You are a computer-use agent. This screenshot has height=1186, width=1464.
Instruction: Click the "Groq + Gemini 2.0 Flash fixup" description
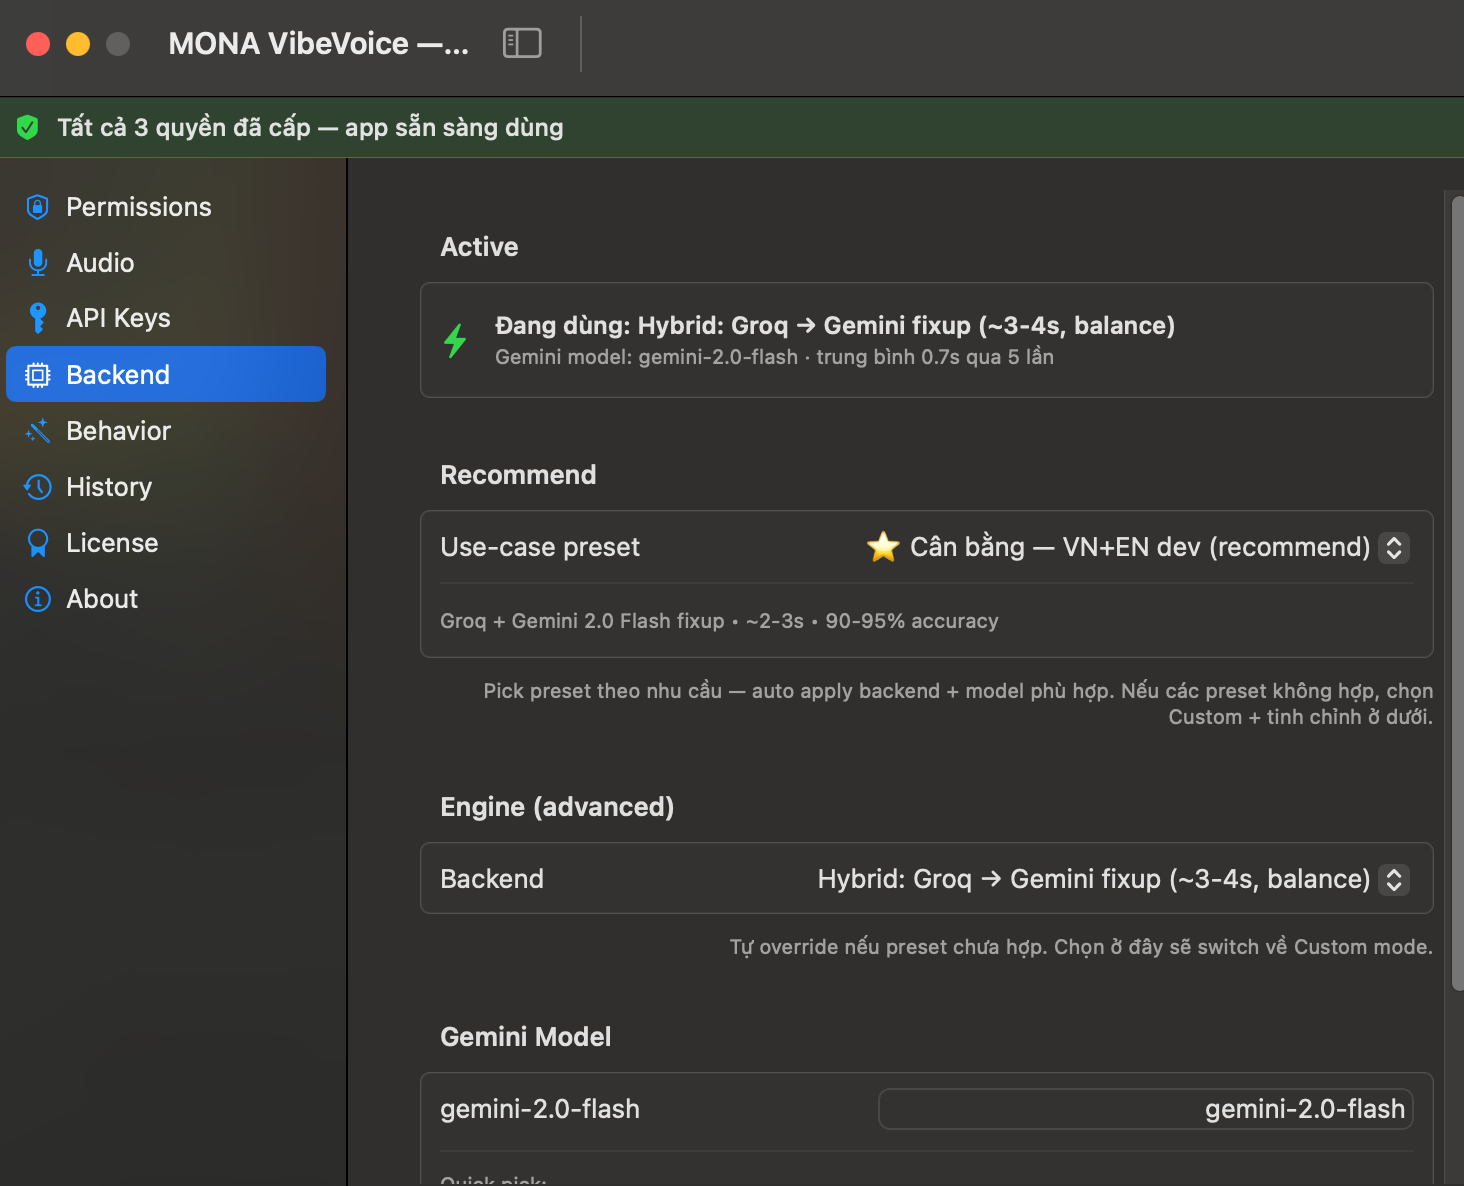[x=719, y=621]
